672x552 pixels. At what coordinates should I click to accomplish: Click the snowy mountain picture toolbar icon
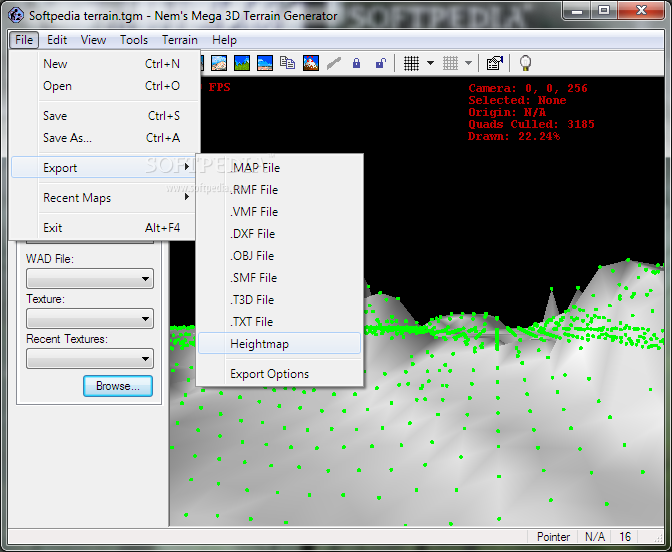pyautogui.click(x=311, y=63)
